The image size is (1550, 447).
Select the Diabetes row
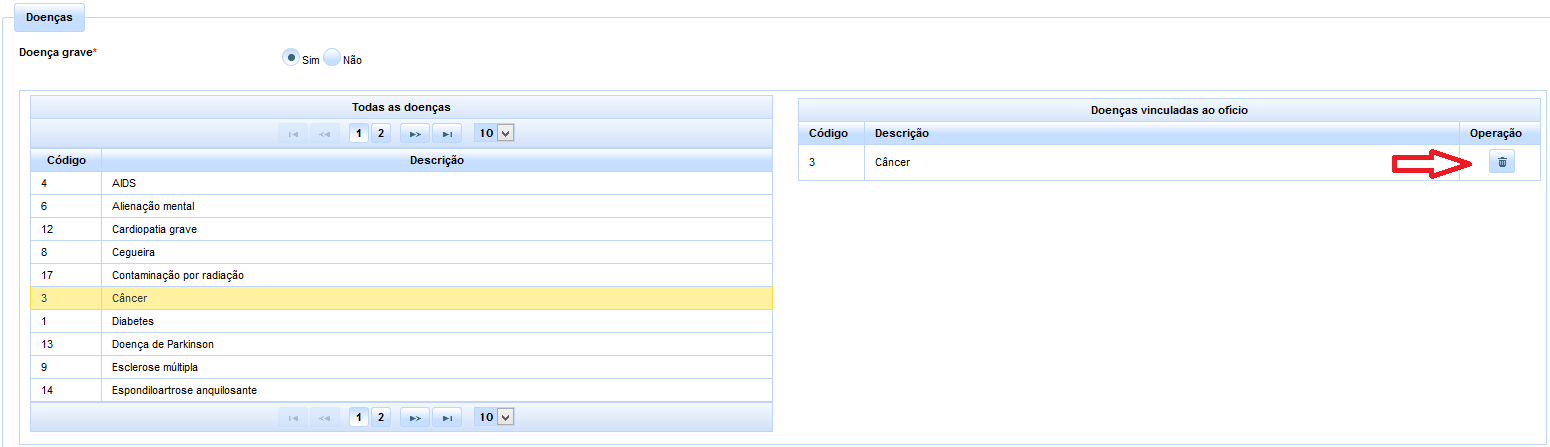[x=400, y=321]
